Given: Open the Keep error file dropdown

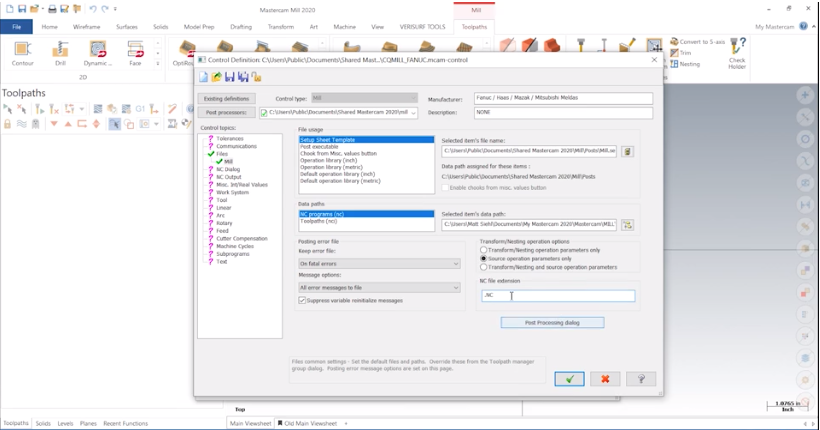Looking at the screenshot, I should pyautogui.click(x=379, y=264).
